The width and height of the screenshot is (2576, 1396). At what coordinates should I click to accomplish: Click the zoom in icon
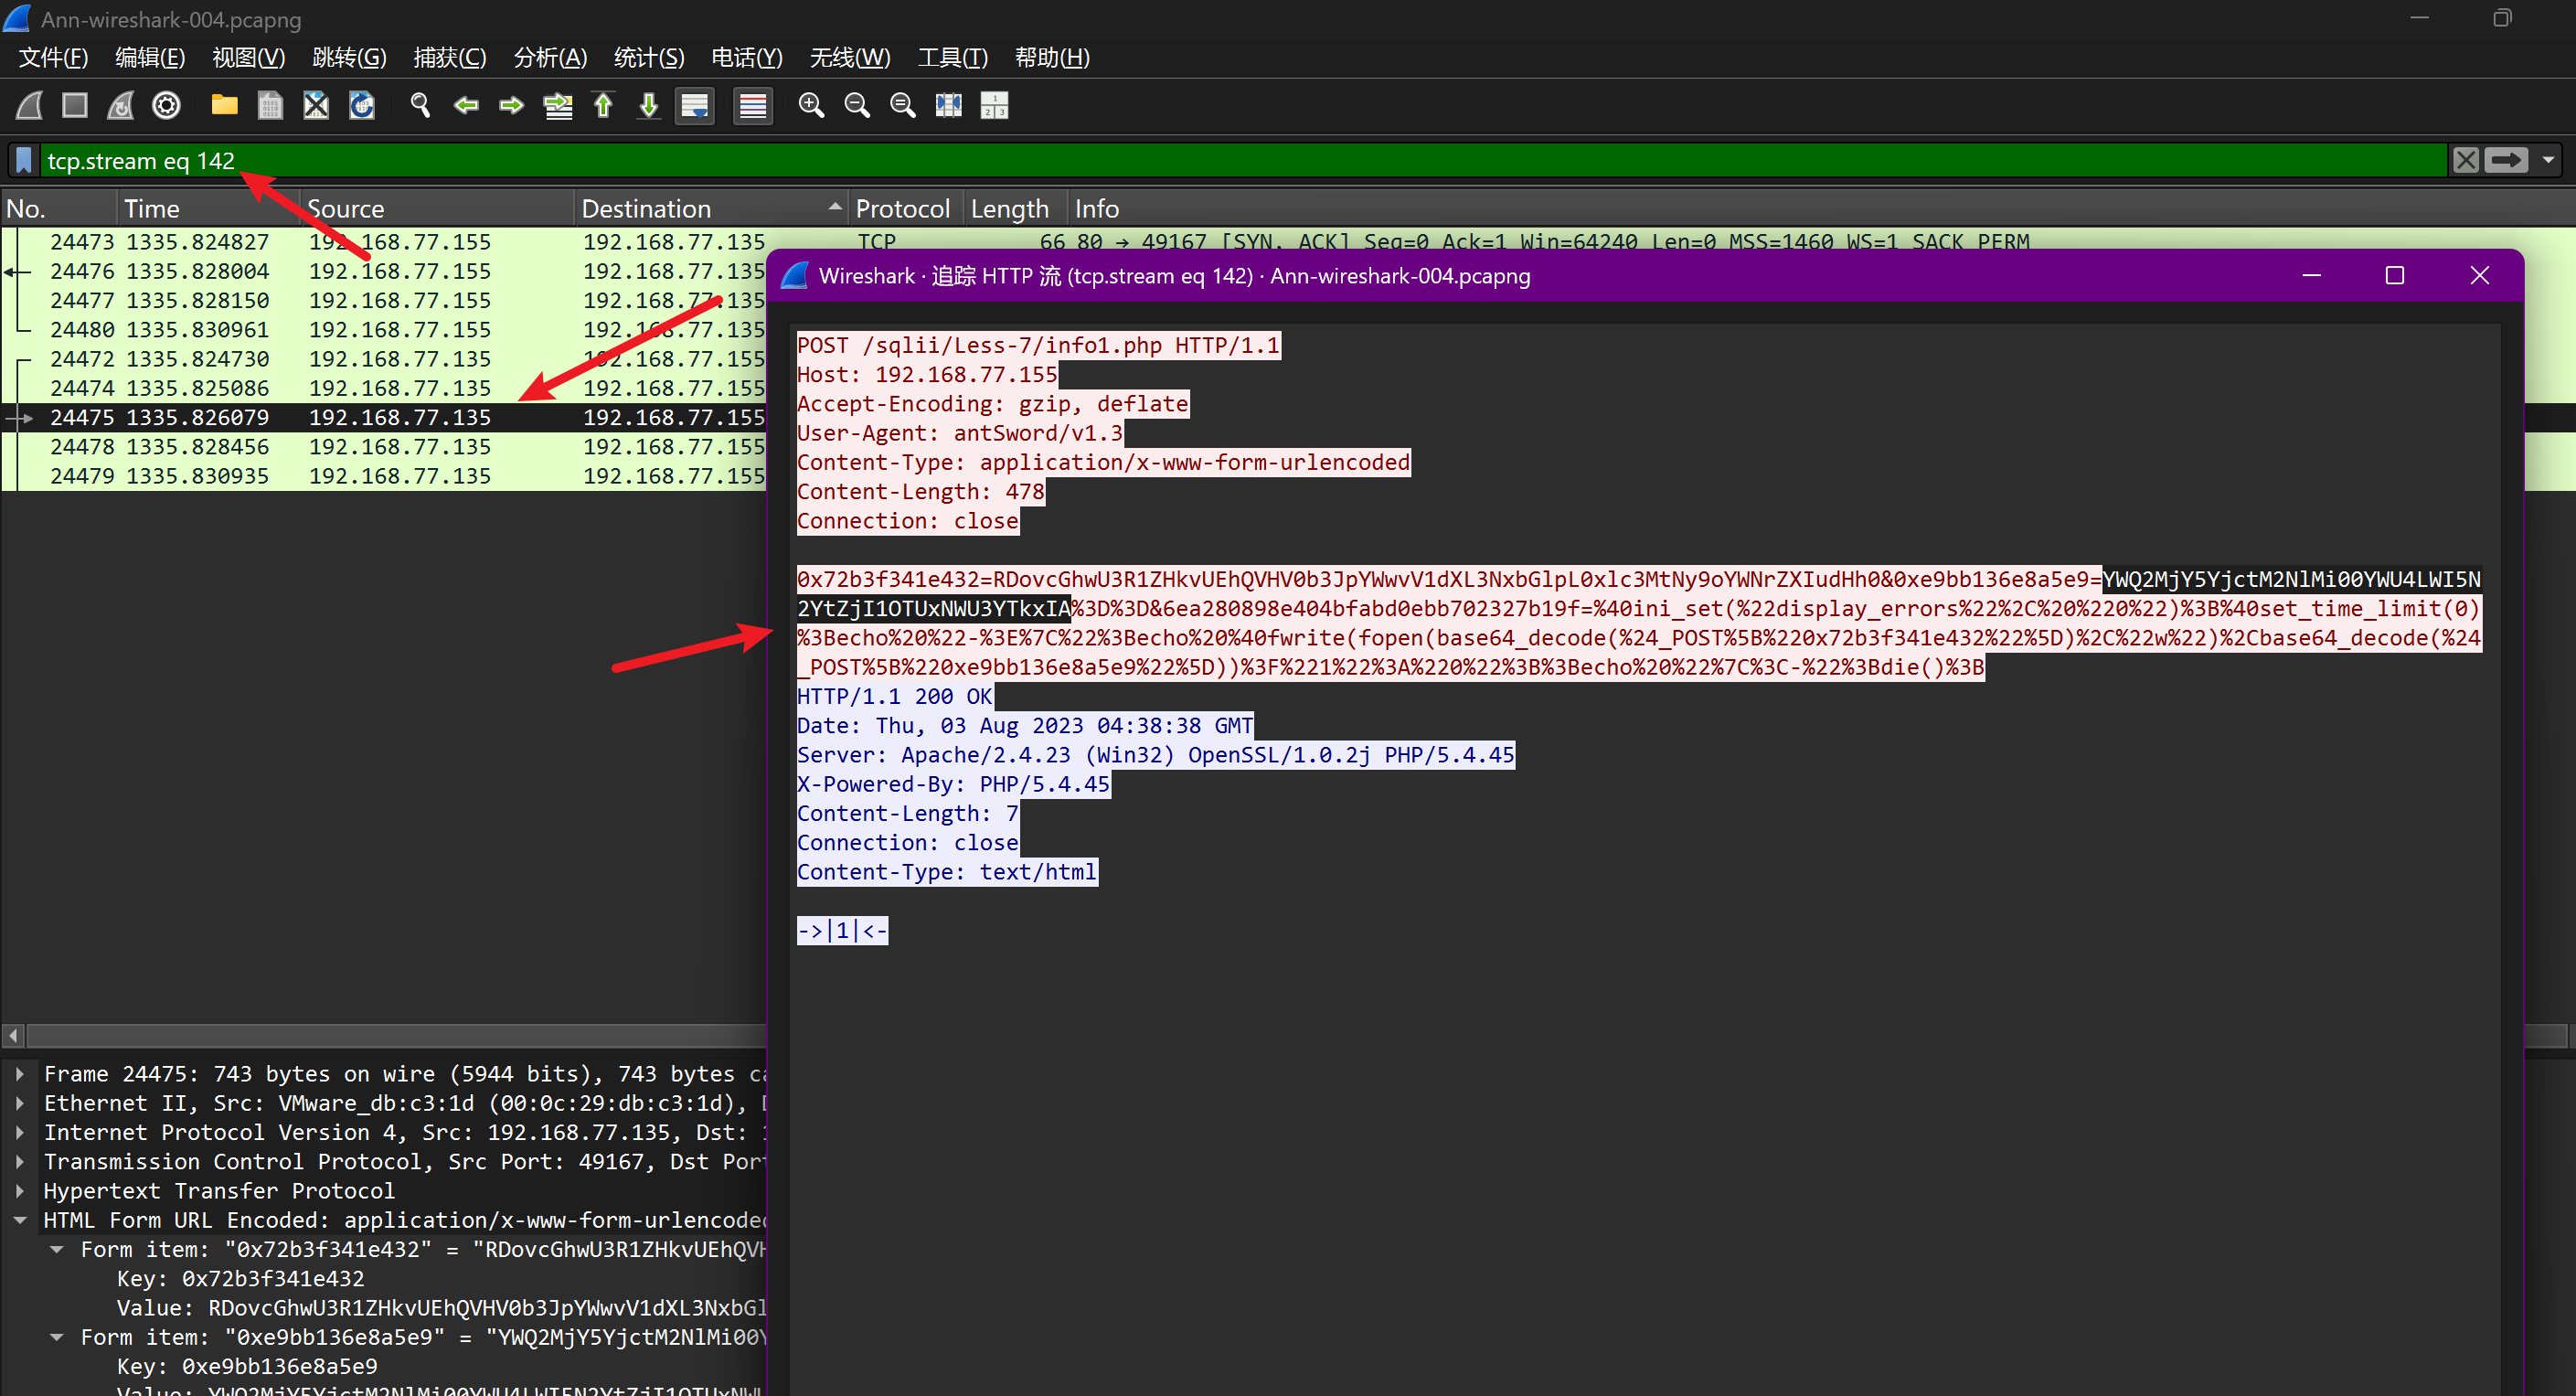(x=811, y=105)
